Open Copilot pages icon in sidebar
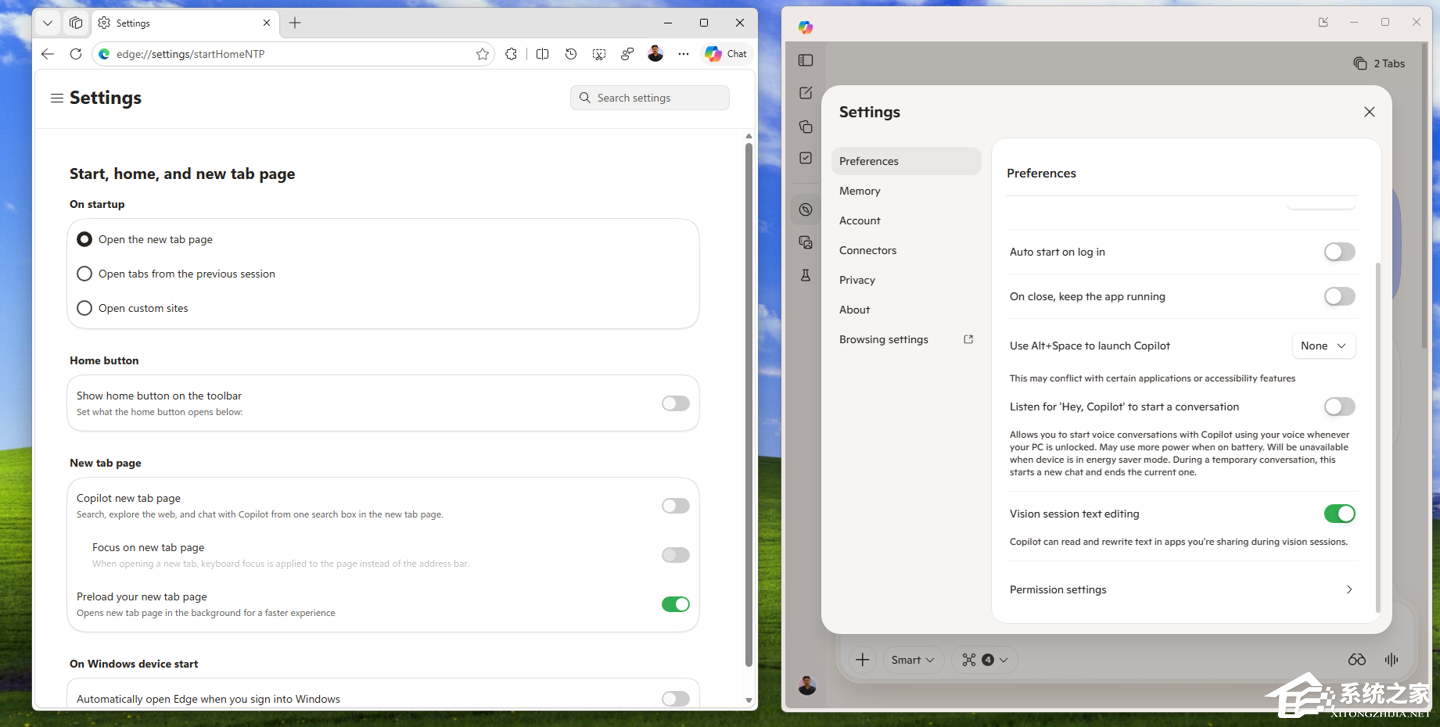Image resolution: width=1440 pixels, height=727 pixels. click(806, 127)
